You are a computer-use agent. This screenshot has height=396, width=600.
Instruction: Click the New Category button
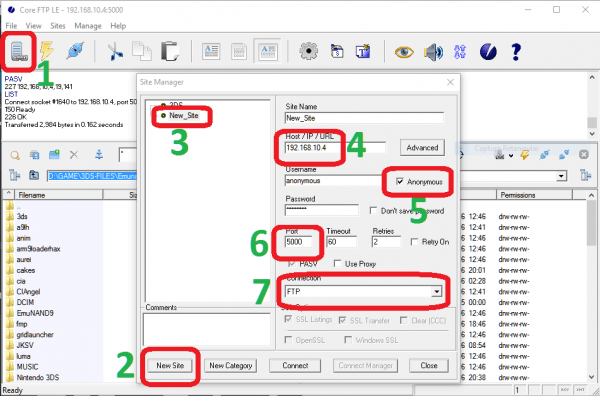[x=230, y=365]
